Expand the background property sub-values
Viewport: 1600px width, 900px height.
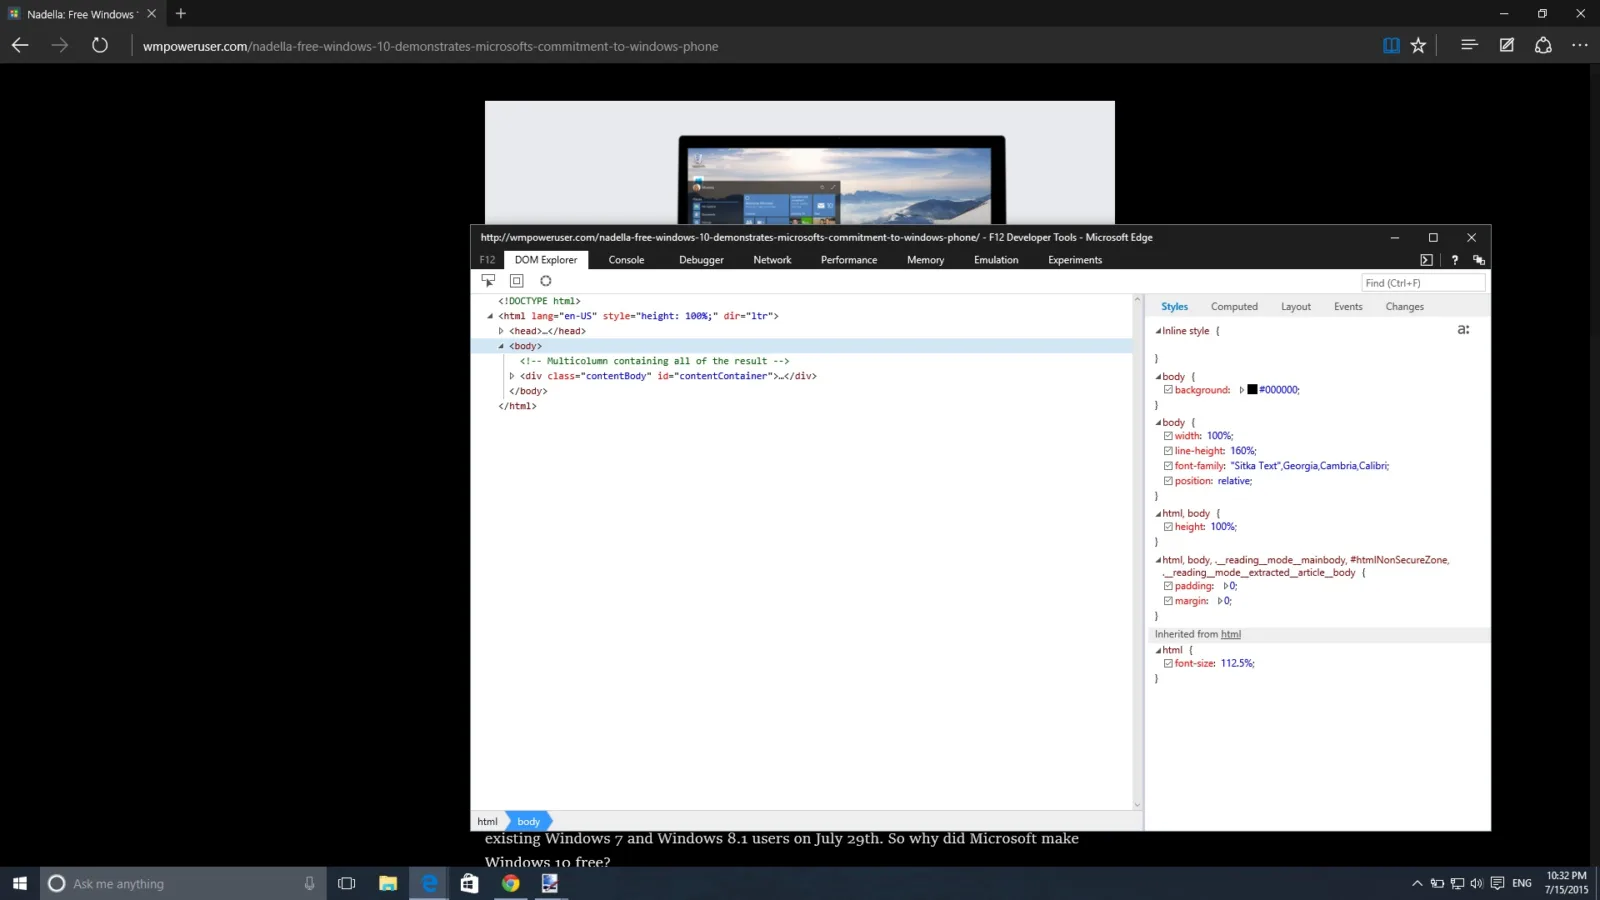(1242, 390)
